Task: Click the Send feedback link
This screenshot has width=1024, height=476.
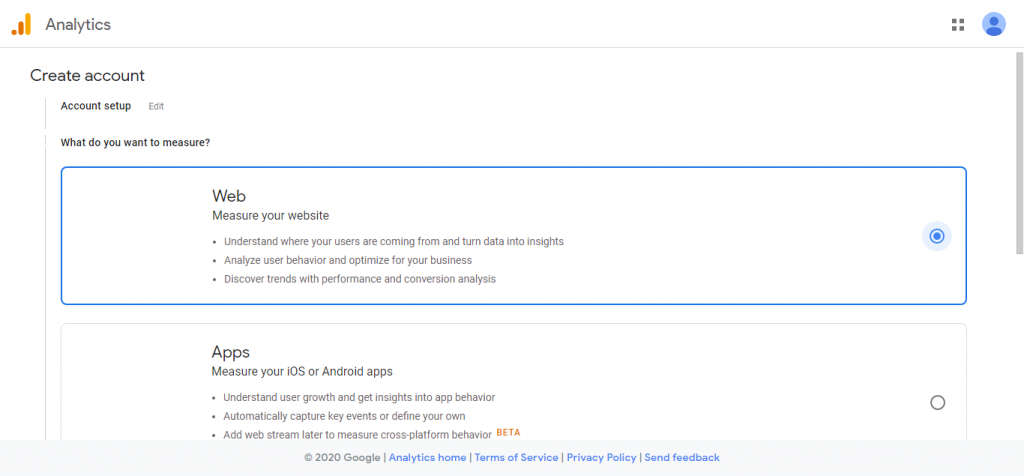Action: [x=682, y=458]
